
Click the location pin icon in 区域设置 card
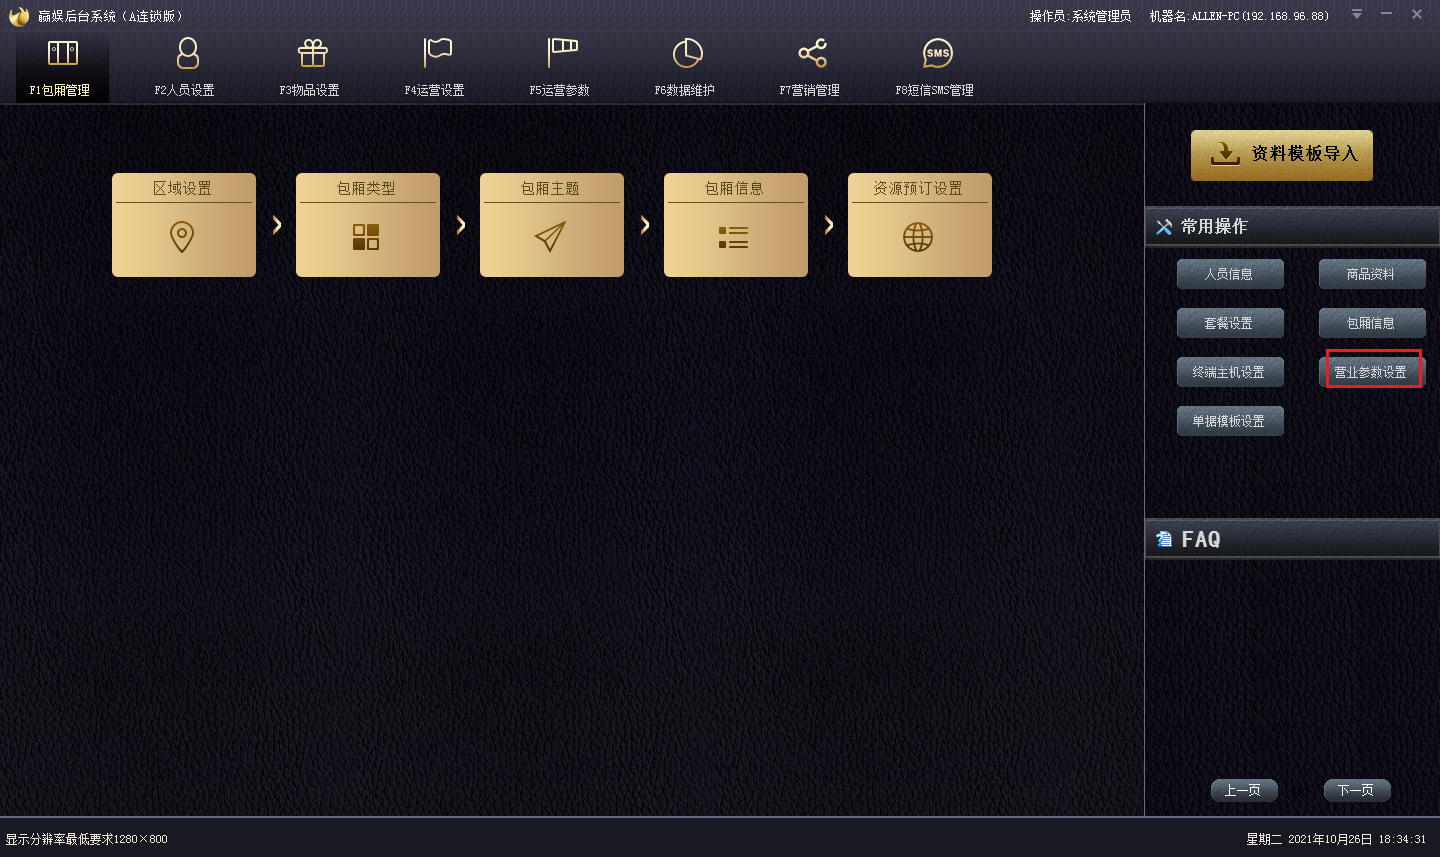(x=182, y=237)
